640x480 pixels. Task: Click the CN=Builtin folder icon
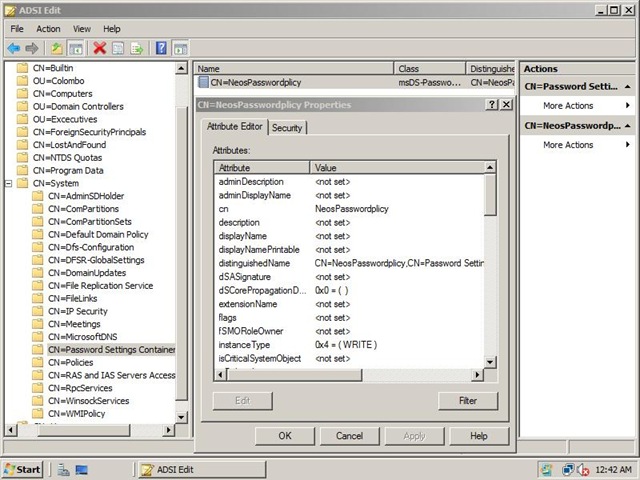[22, 68]
